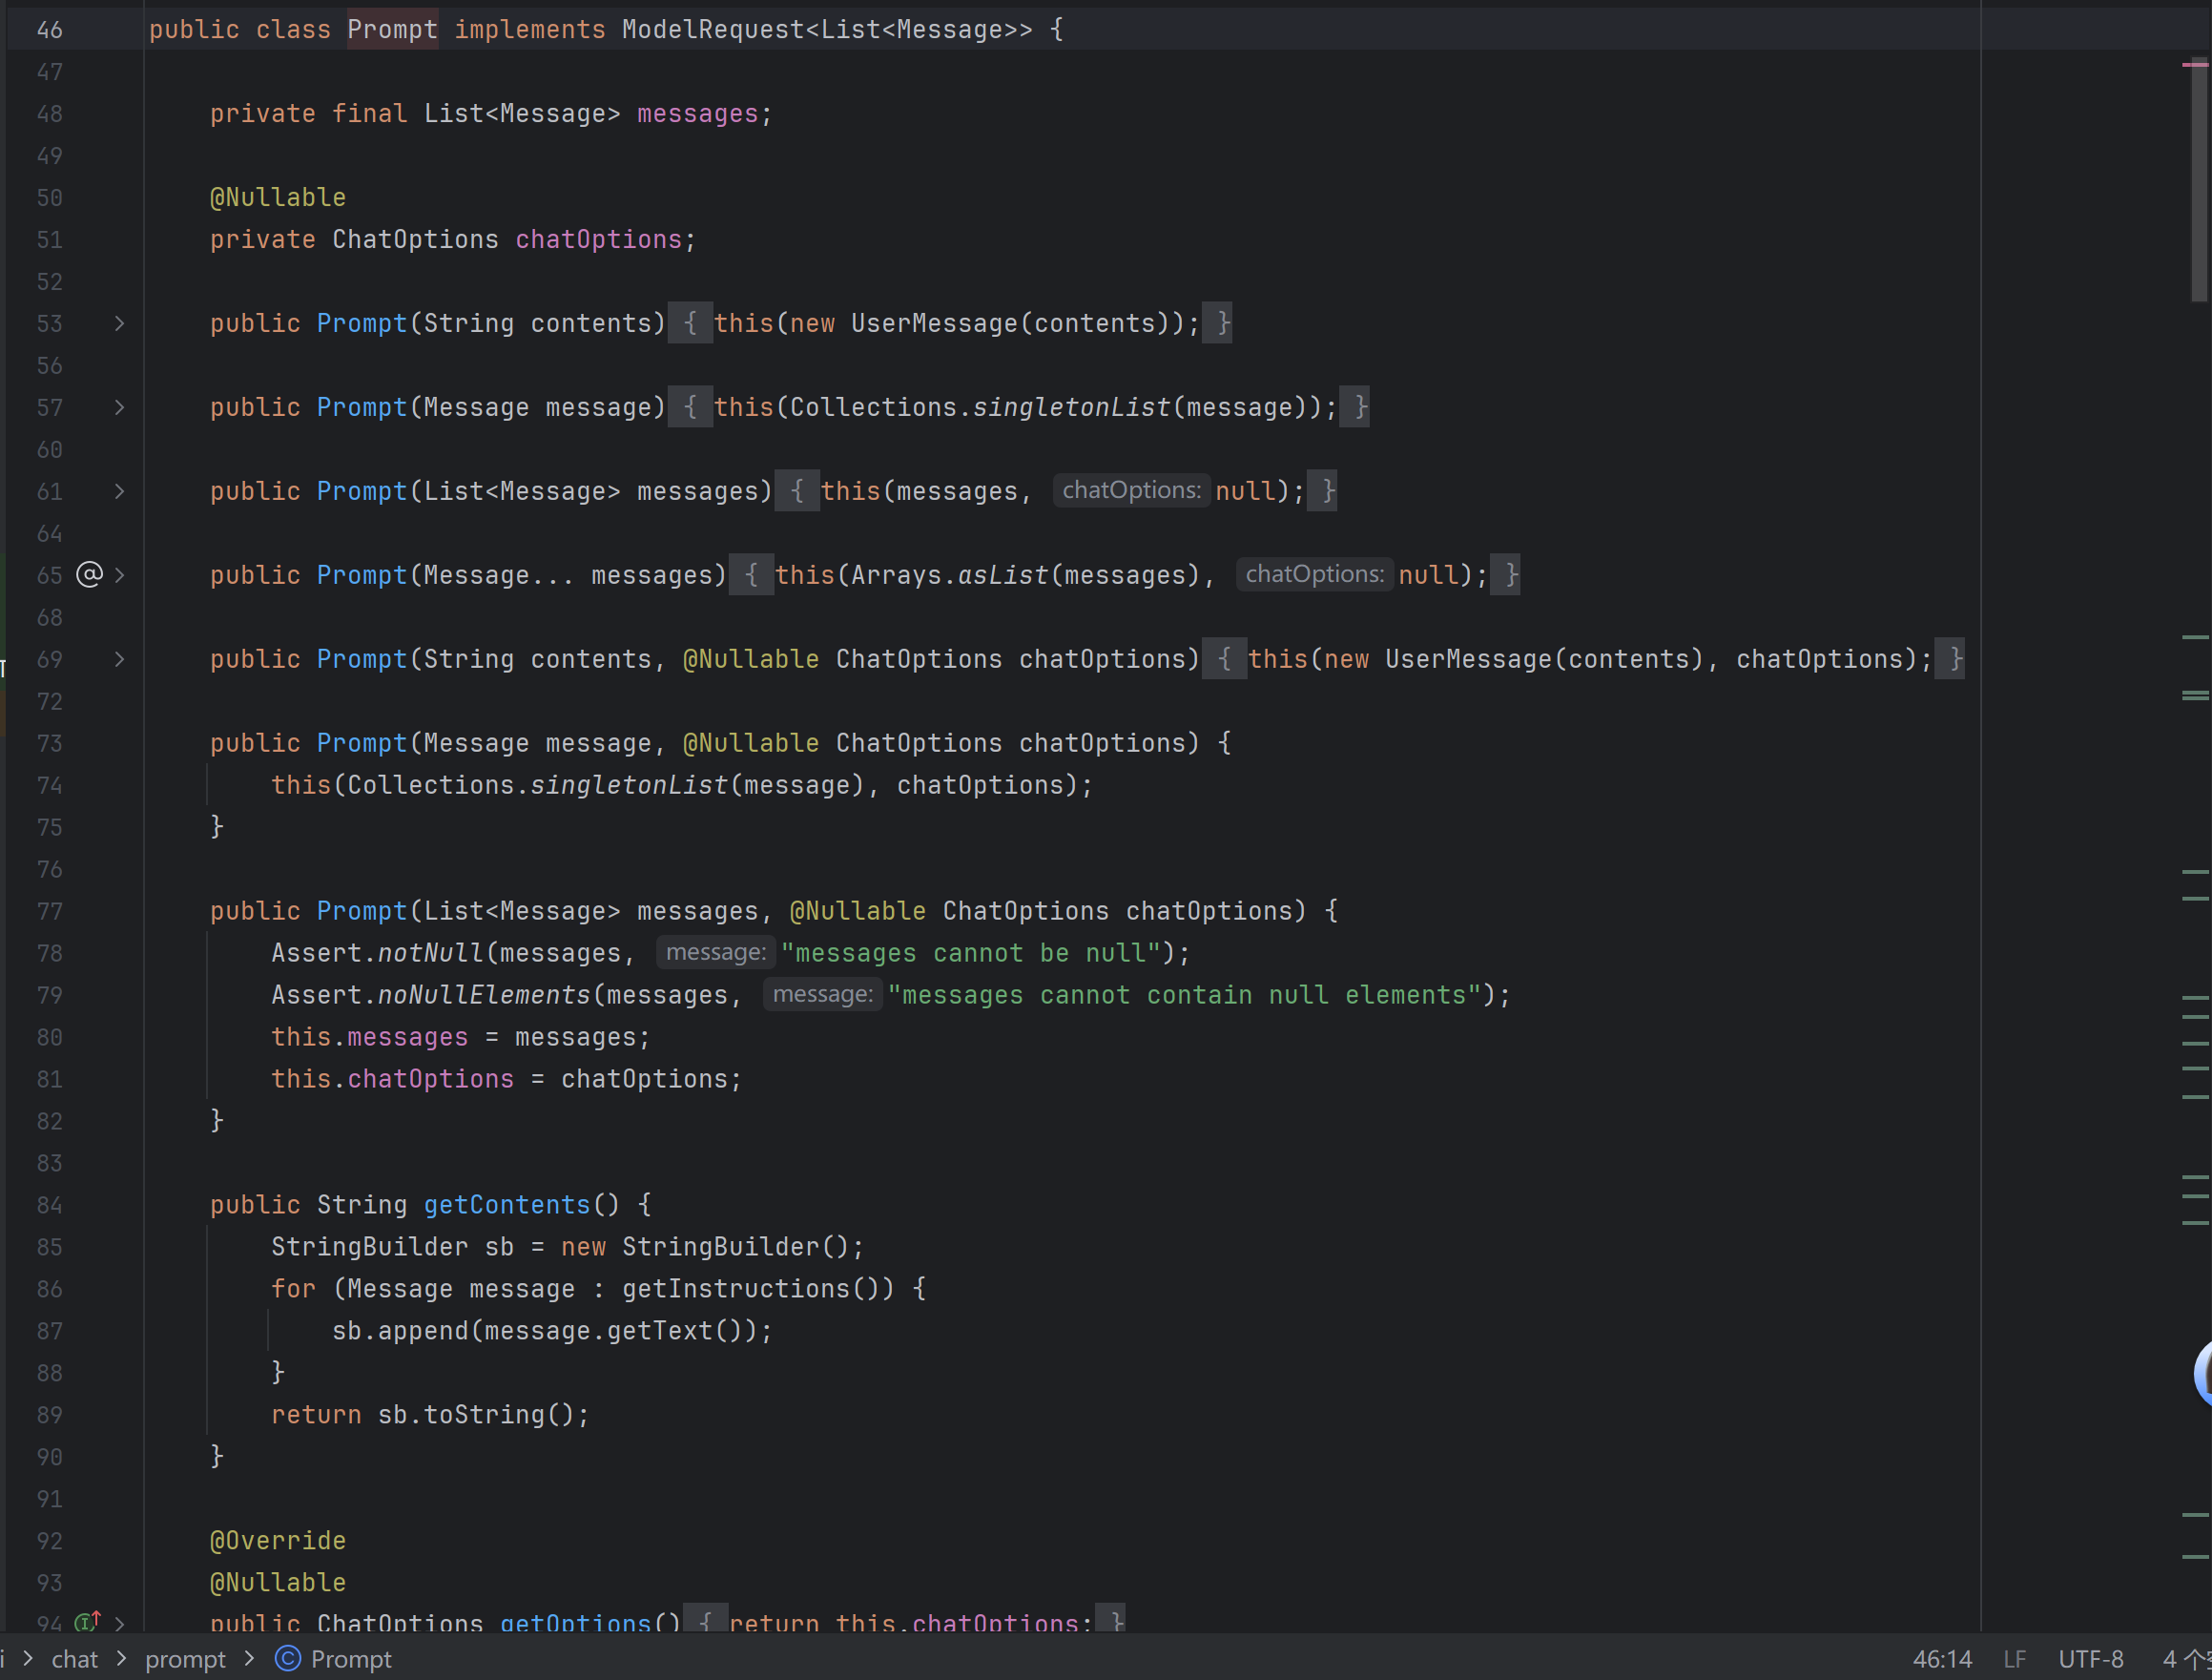Viewport: 2212px width, 1680px height.
Task: Click '@Nullable' annotation on line 93
Action: pos(278,1584)
